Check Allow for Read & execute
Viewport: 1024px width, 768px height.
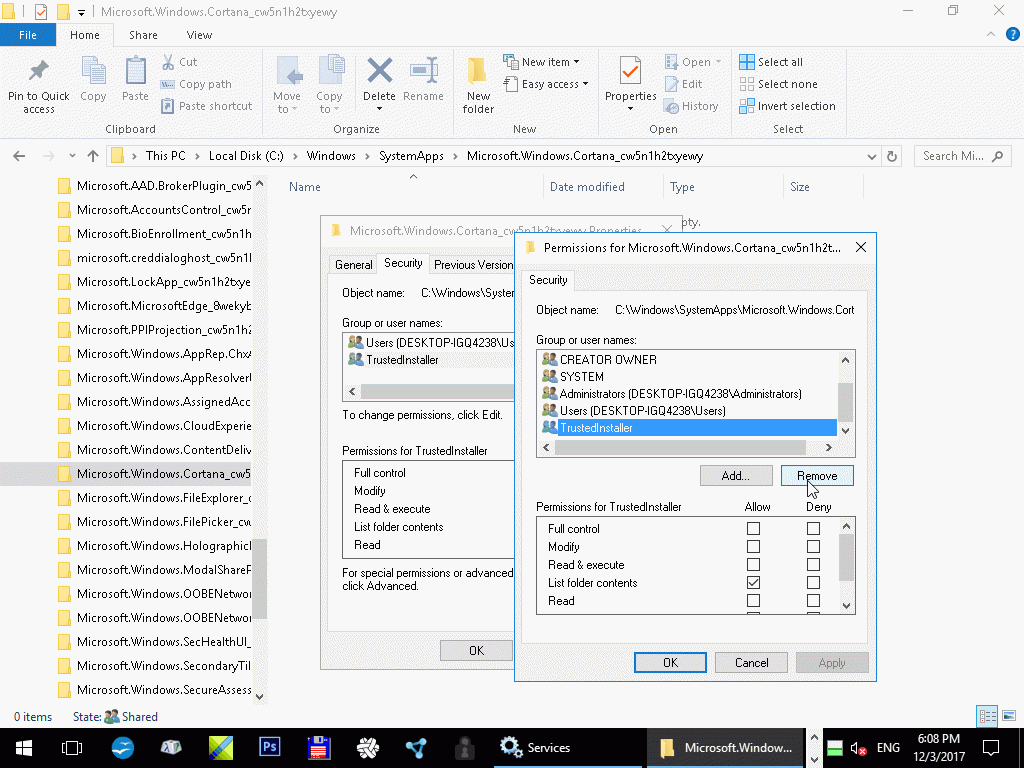(x=753, y=564)
